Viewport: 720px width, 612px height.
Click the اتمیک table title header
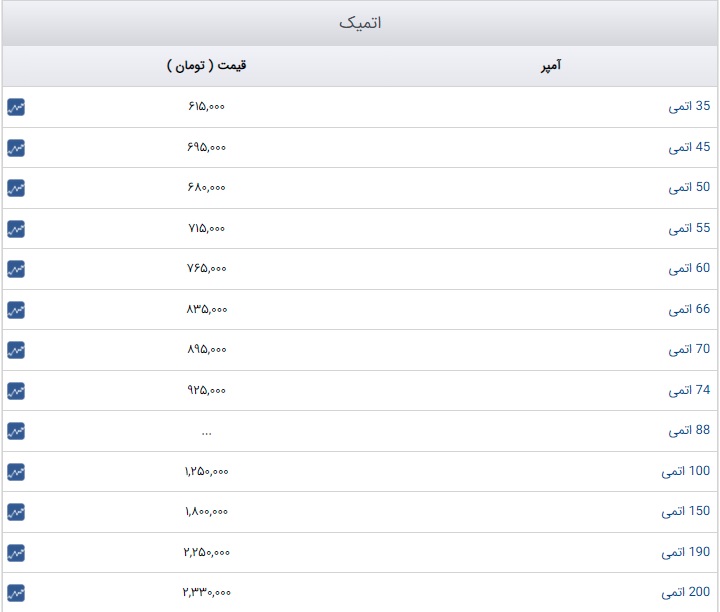pos(360,23)
